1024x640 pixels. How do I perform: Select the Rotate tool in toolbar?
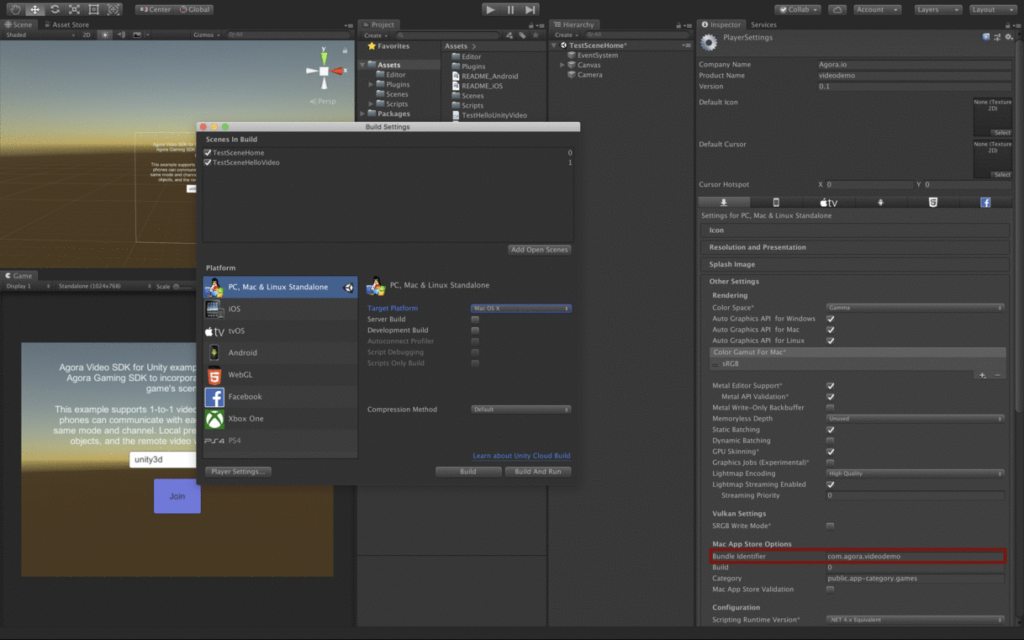coord(54,9)
